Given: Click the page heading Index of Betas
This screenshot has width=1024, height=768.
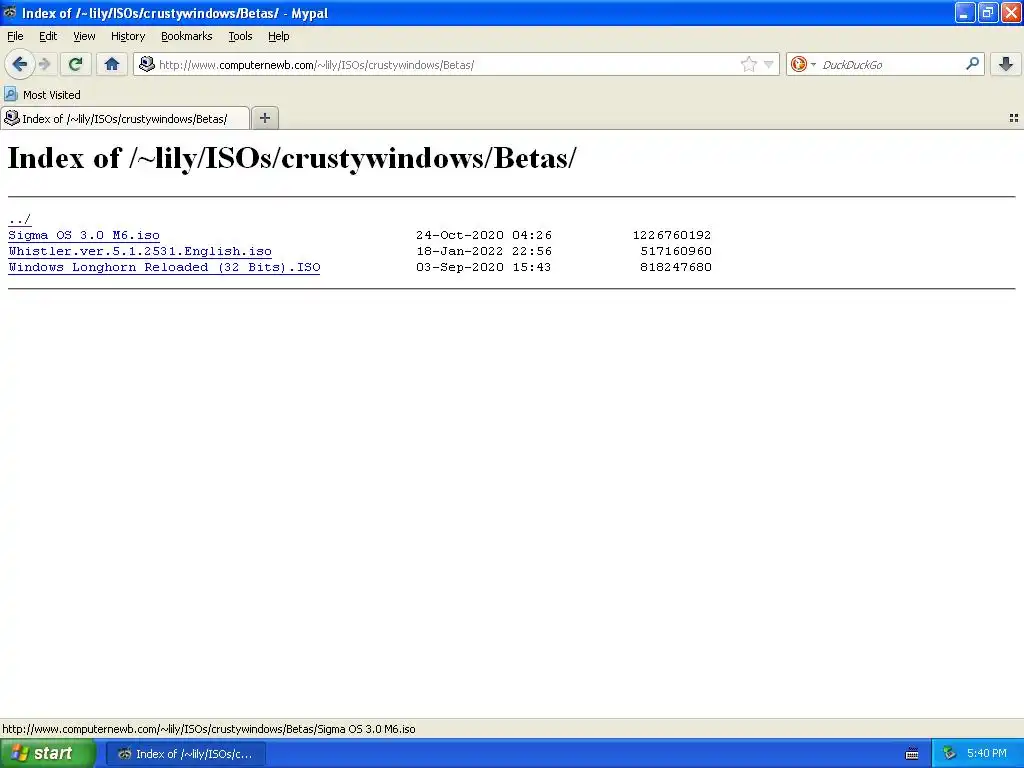Looking at the screenshot, I should click(x=292, y=158).
